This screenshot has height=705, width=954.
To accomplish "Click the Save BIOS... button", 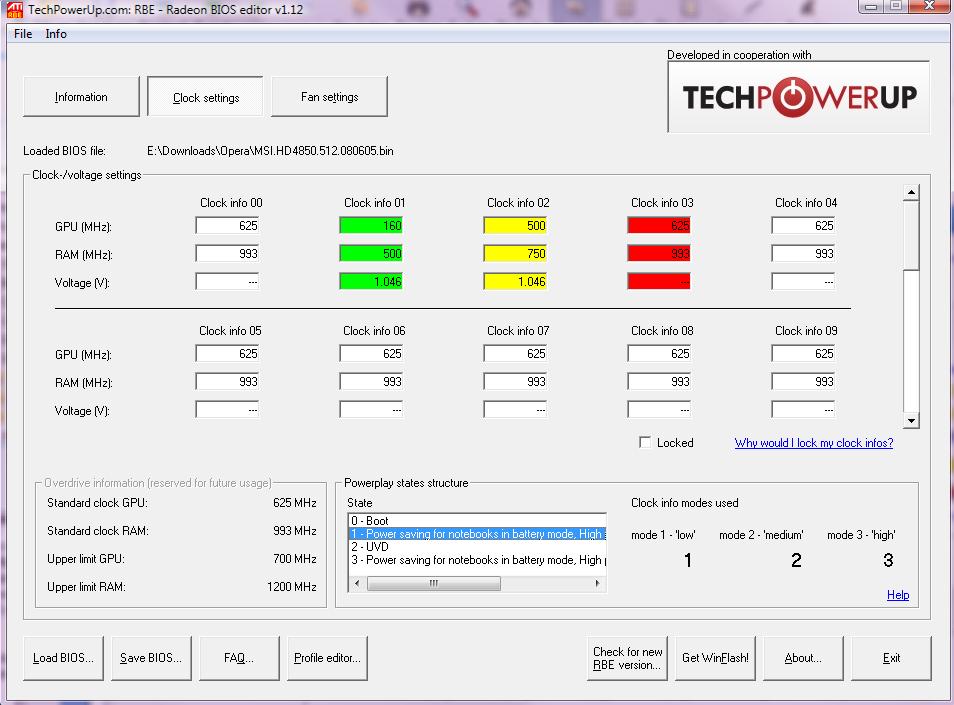I will coord(151,658).
